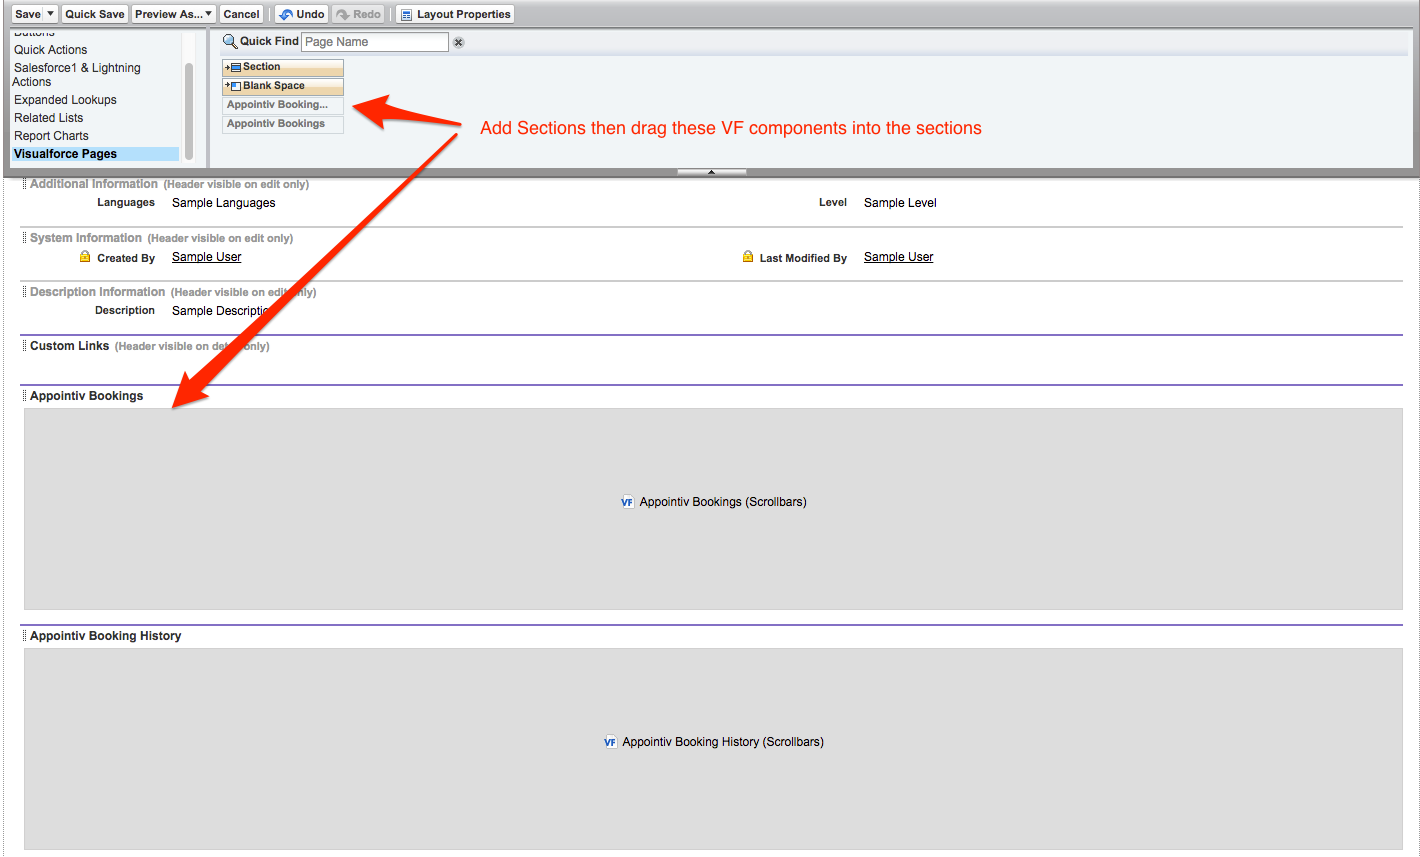This screenshot has height=857, width=1420.
Task: Click the Level field label
Action: point(833,203)
